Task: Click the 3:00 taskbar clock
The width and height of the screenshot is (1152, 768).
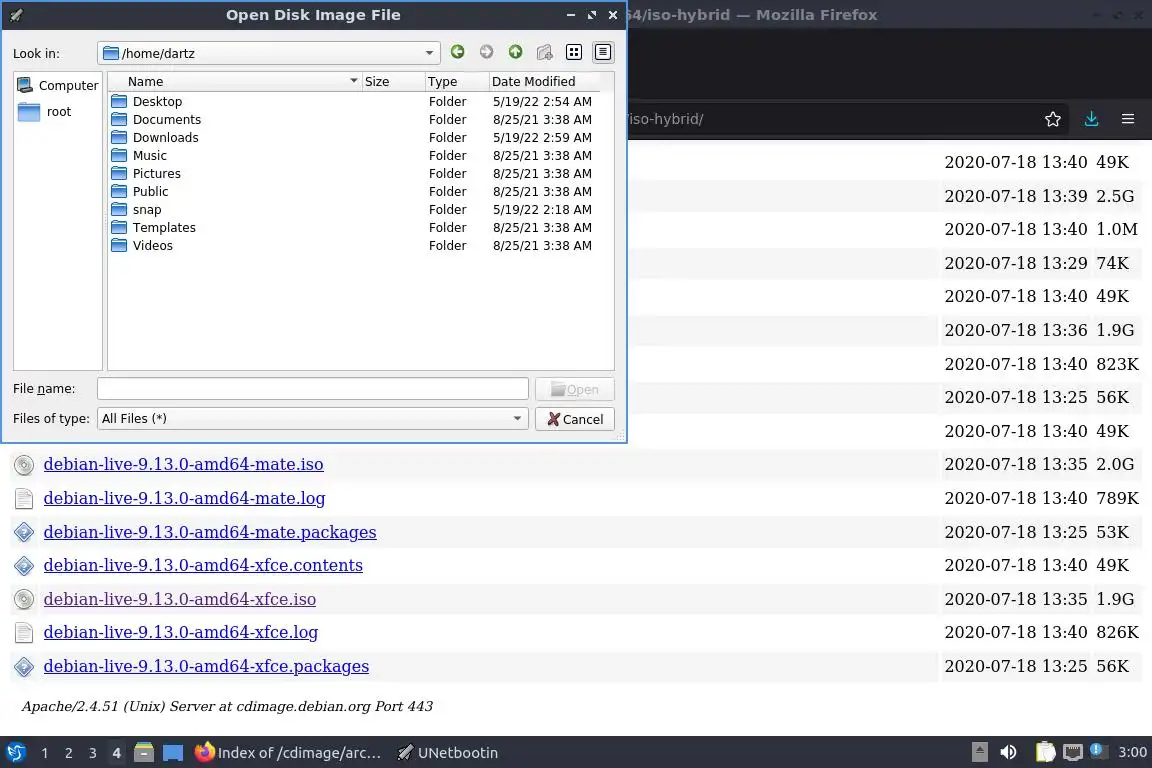Action: (1132, 753)
